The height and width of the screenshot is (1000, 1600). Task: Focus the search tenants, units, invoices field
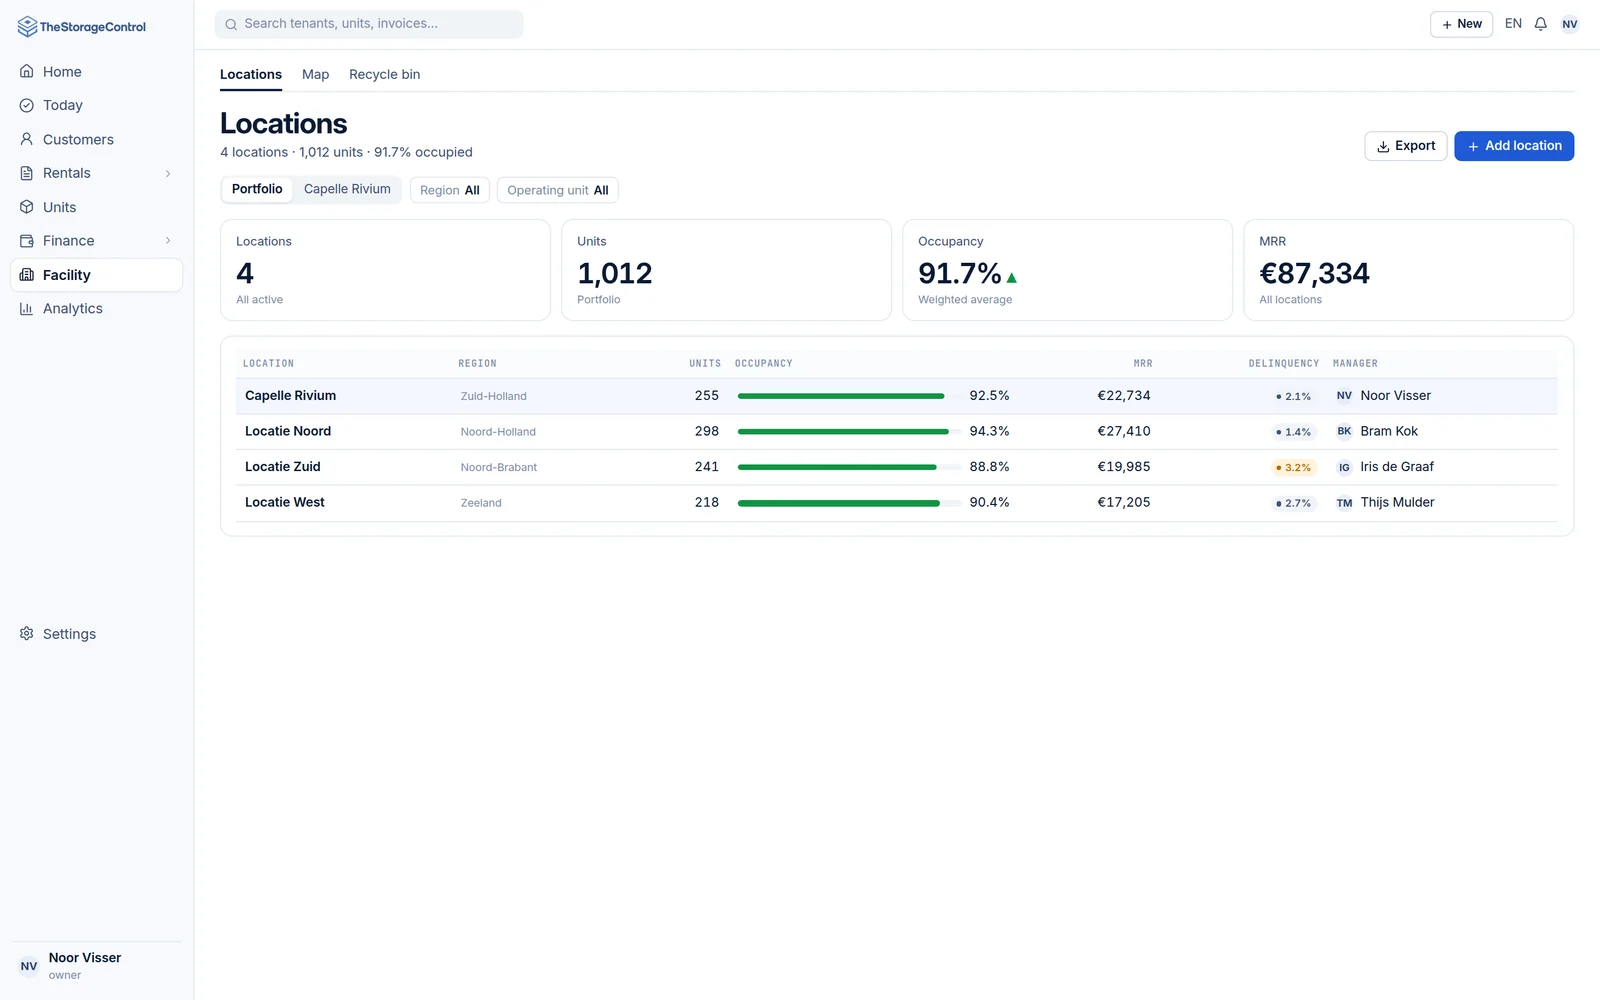coord(369,24)
